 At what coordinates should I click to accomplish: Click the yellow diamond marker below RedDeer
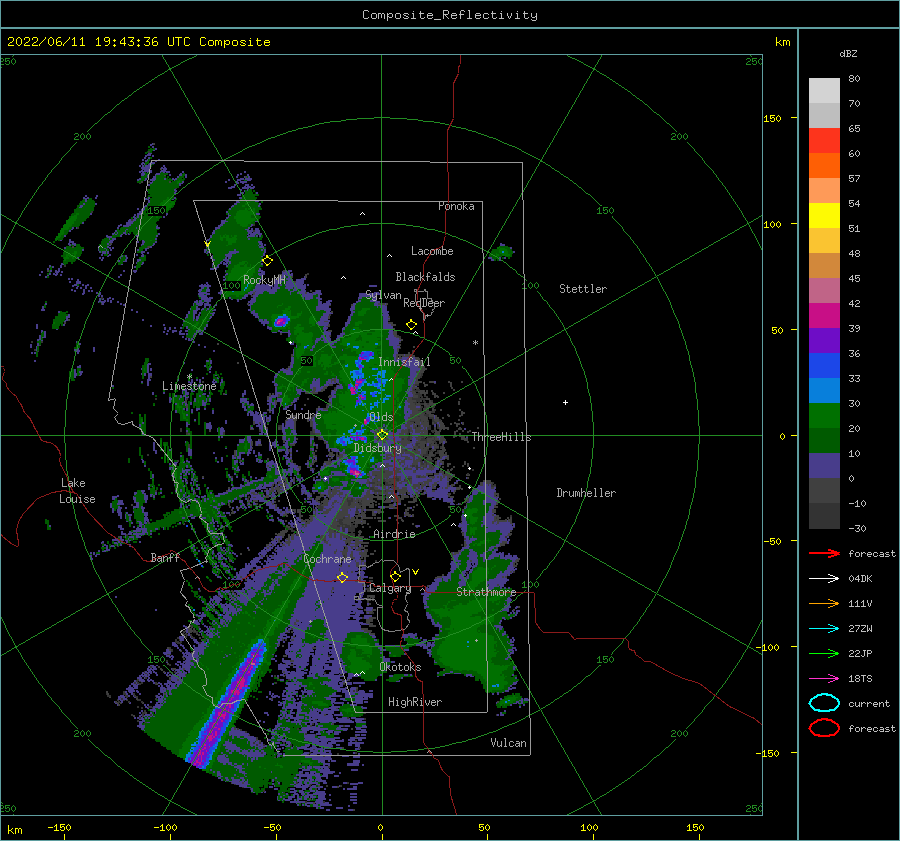coord(412,325)
